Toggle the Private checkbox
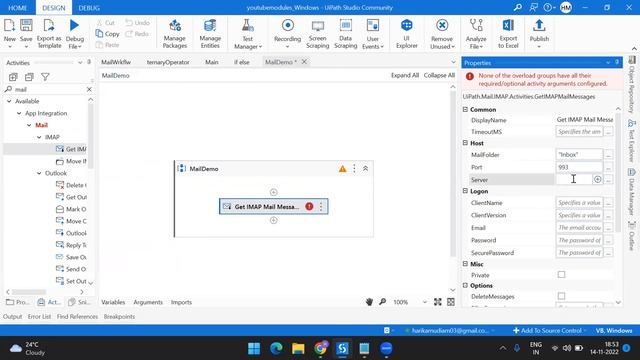This screenshot has height=360, width=640. click(562, 275)
